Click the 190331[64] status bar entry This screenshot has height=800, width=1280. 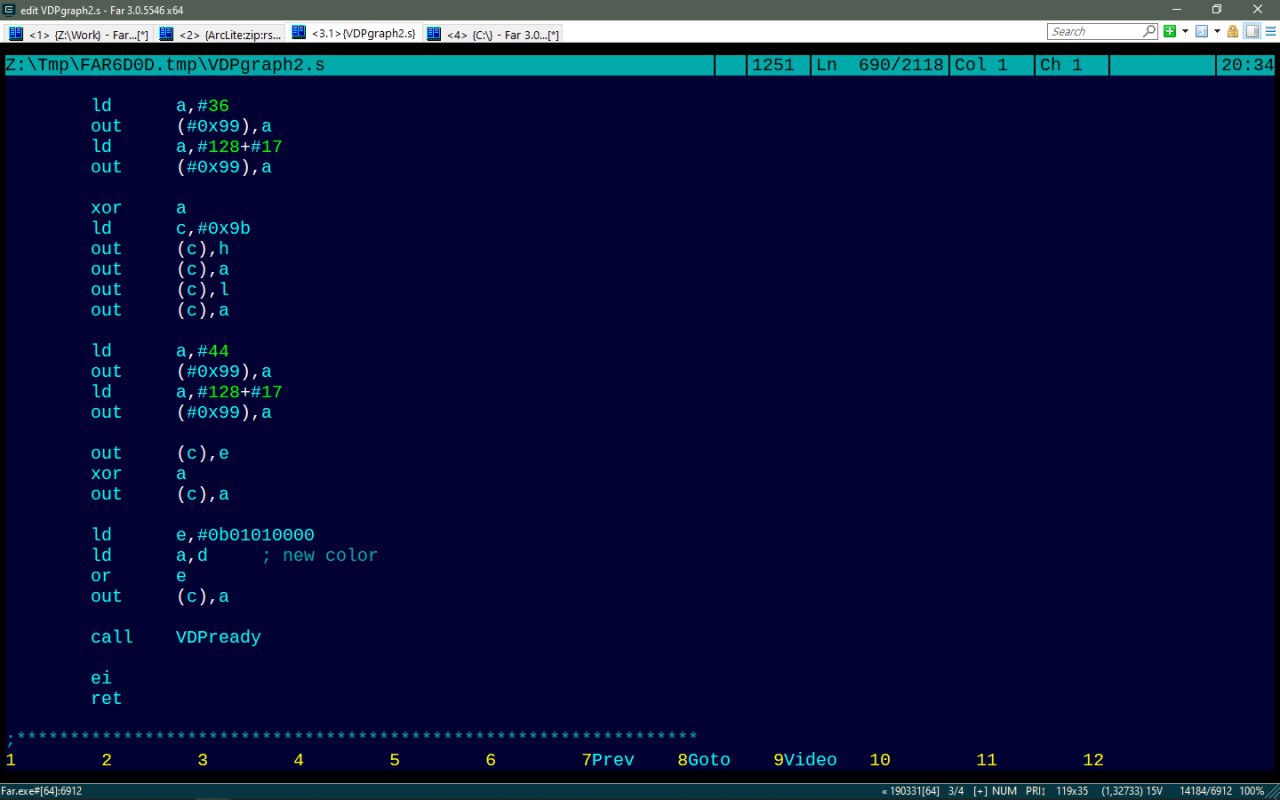pyautogui.click(x=911, y=791)
